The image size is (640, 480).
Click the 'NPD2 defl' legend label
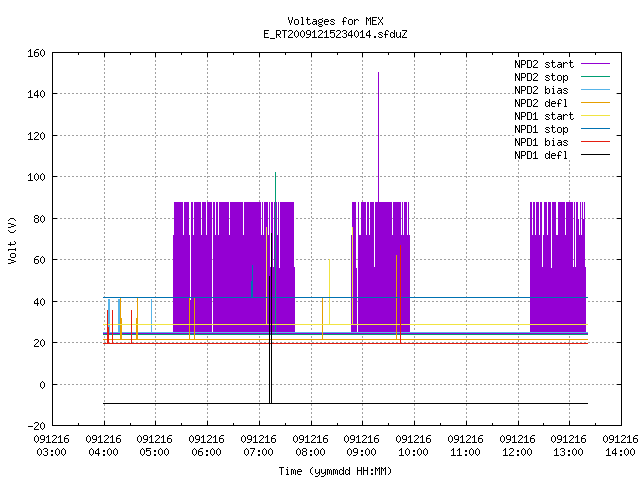point(541,103)
